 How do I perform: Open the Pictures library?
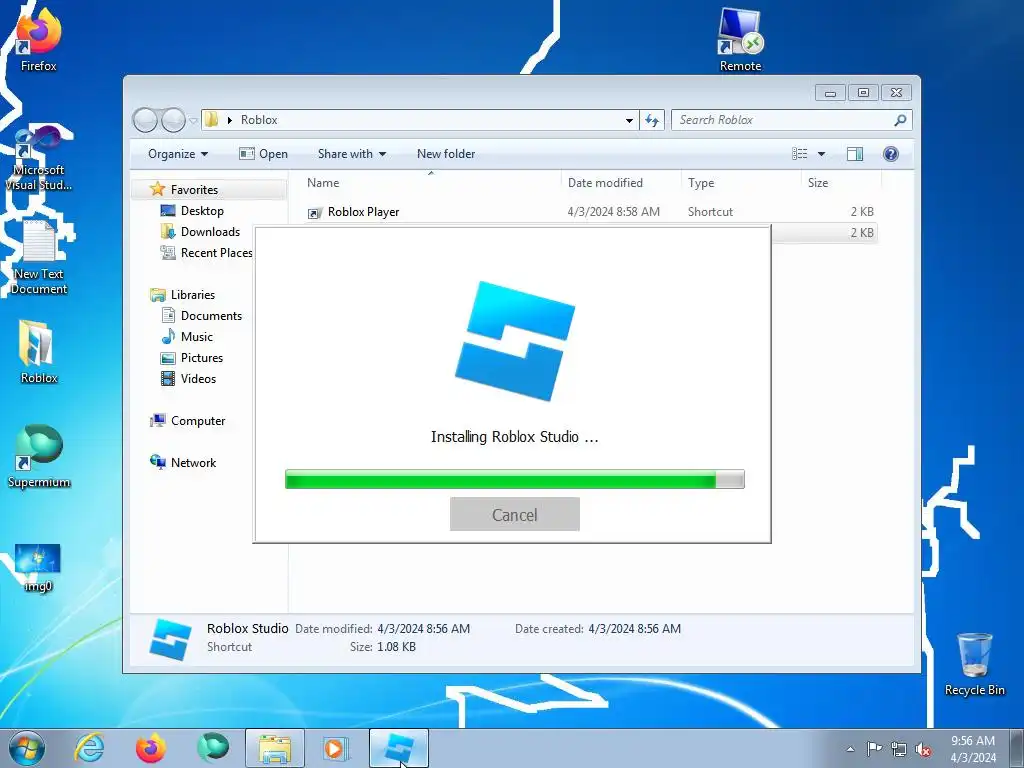click(201, 358)
